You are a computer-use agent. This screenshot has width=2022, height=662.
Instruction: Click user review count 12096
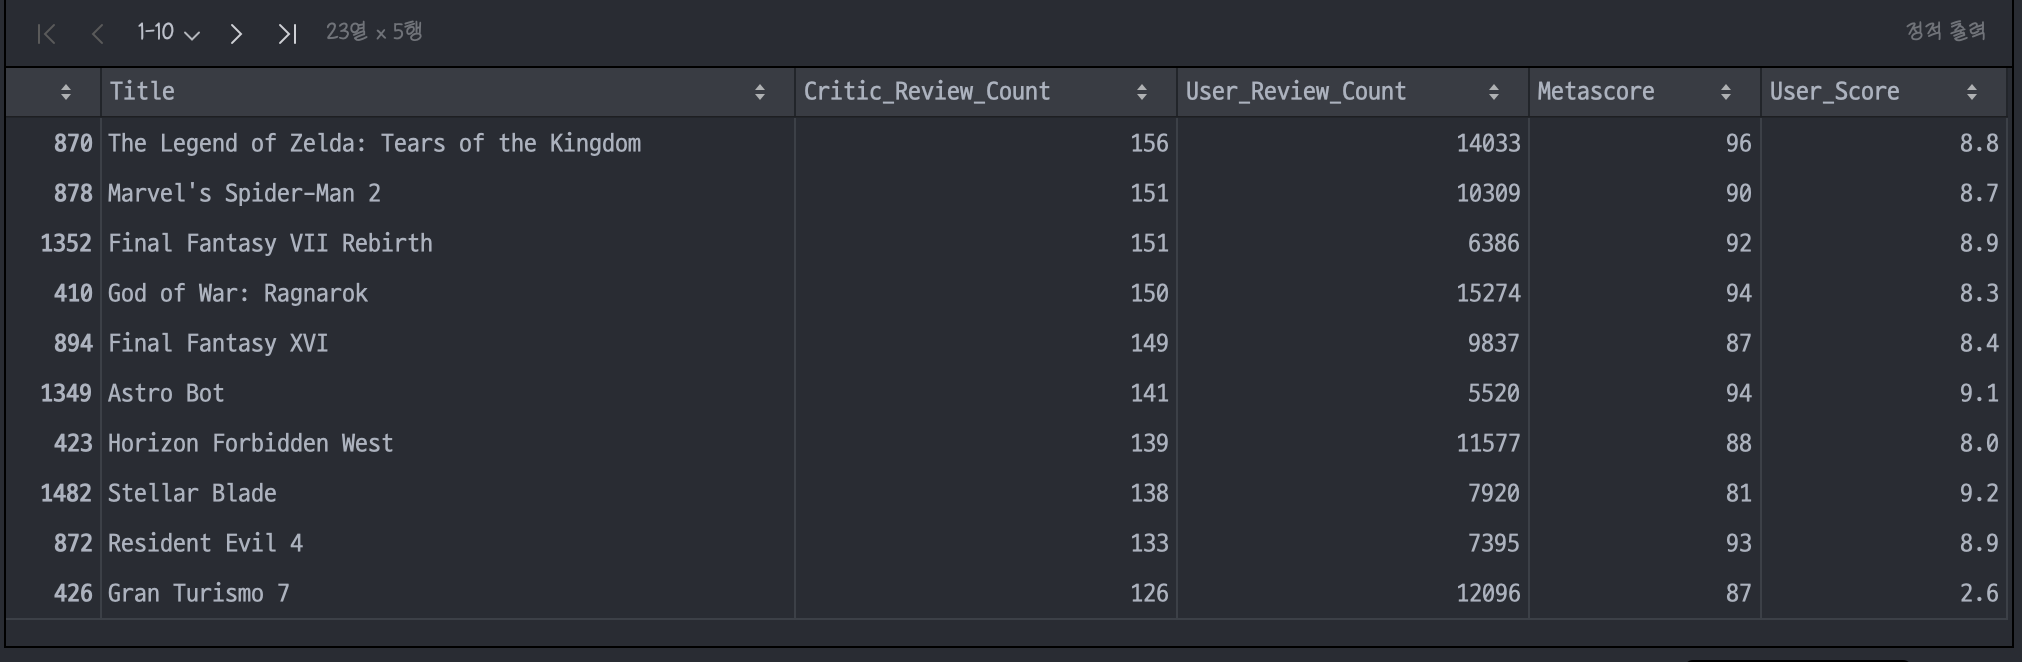pyautogui.click(x=1488, y=593)
